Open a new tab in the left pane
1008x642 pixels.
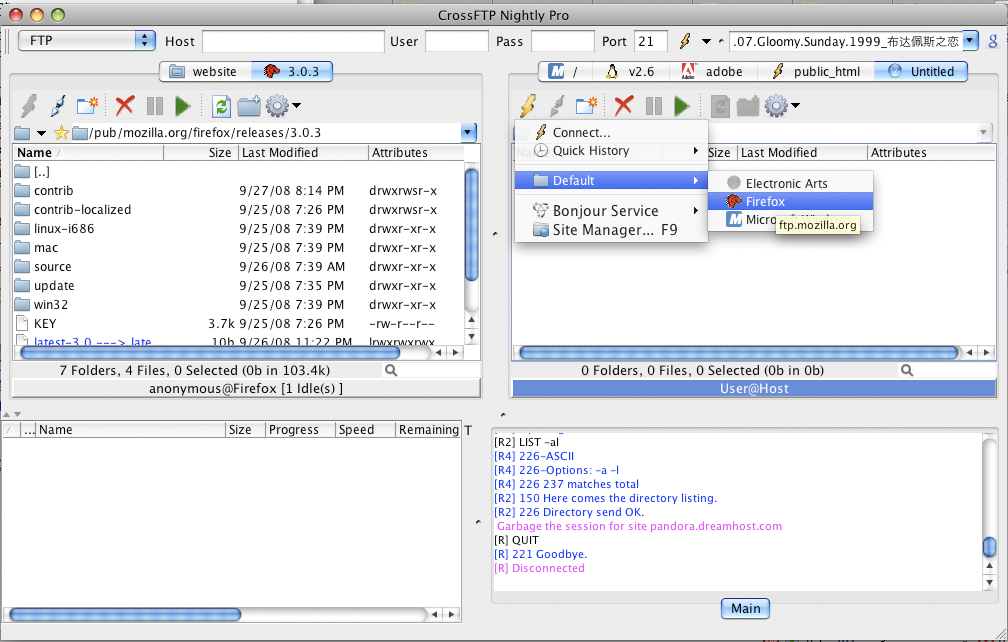[x=87, y=106]
